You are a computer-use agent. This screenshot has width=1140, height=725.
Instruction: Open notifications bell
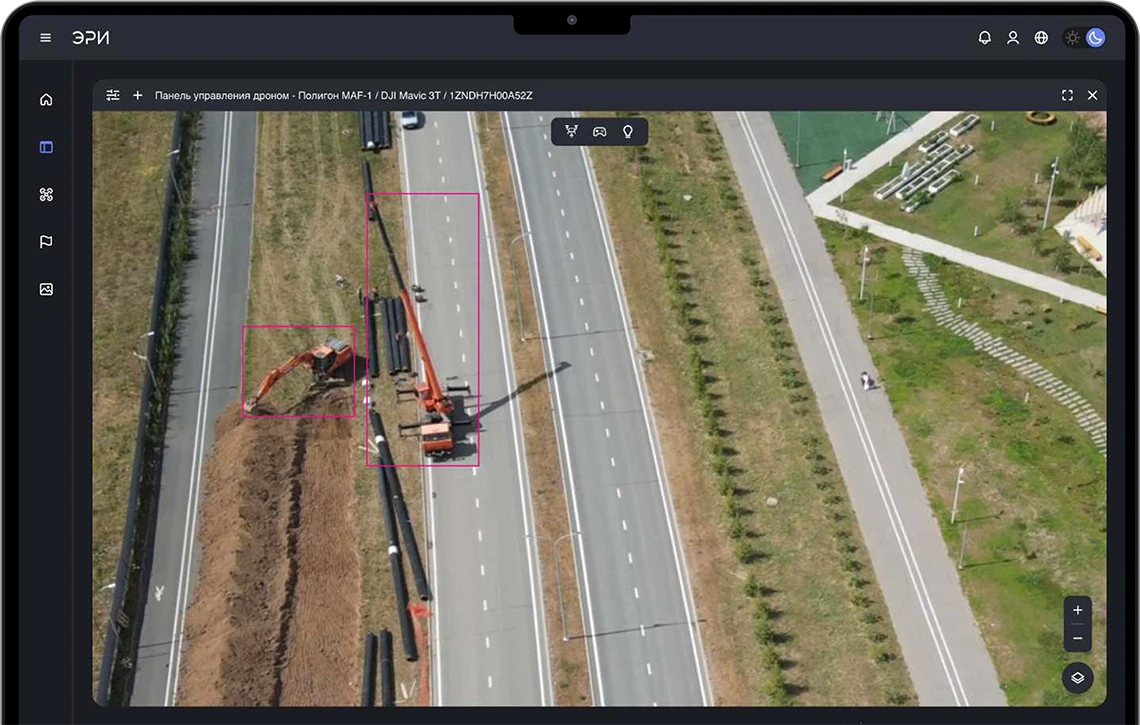tap(984, 38)
